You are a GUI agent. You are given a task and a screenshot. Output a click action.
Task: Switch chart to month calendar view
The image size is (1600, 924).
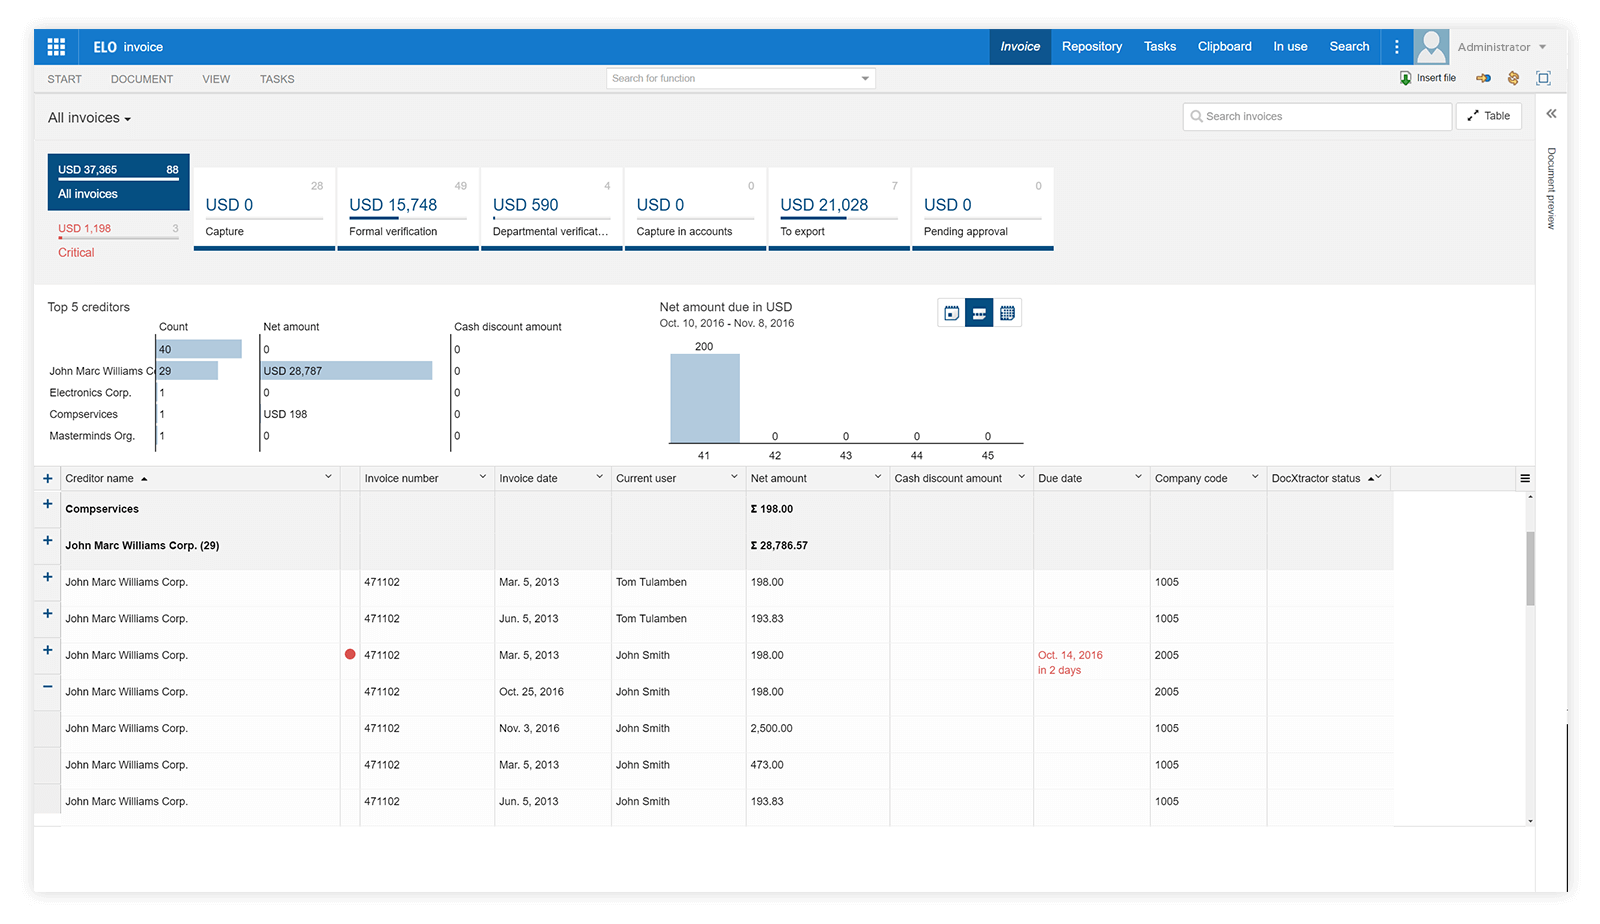click(x=1007, y=313)
